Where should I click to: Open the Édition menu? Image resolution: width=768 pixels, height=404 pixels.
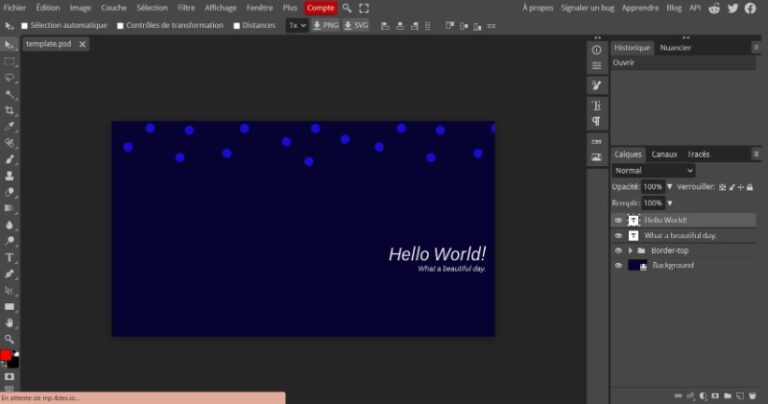pos(48,8)
